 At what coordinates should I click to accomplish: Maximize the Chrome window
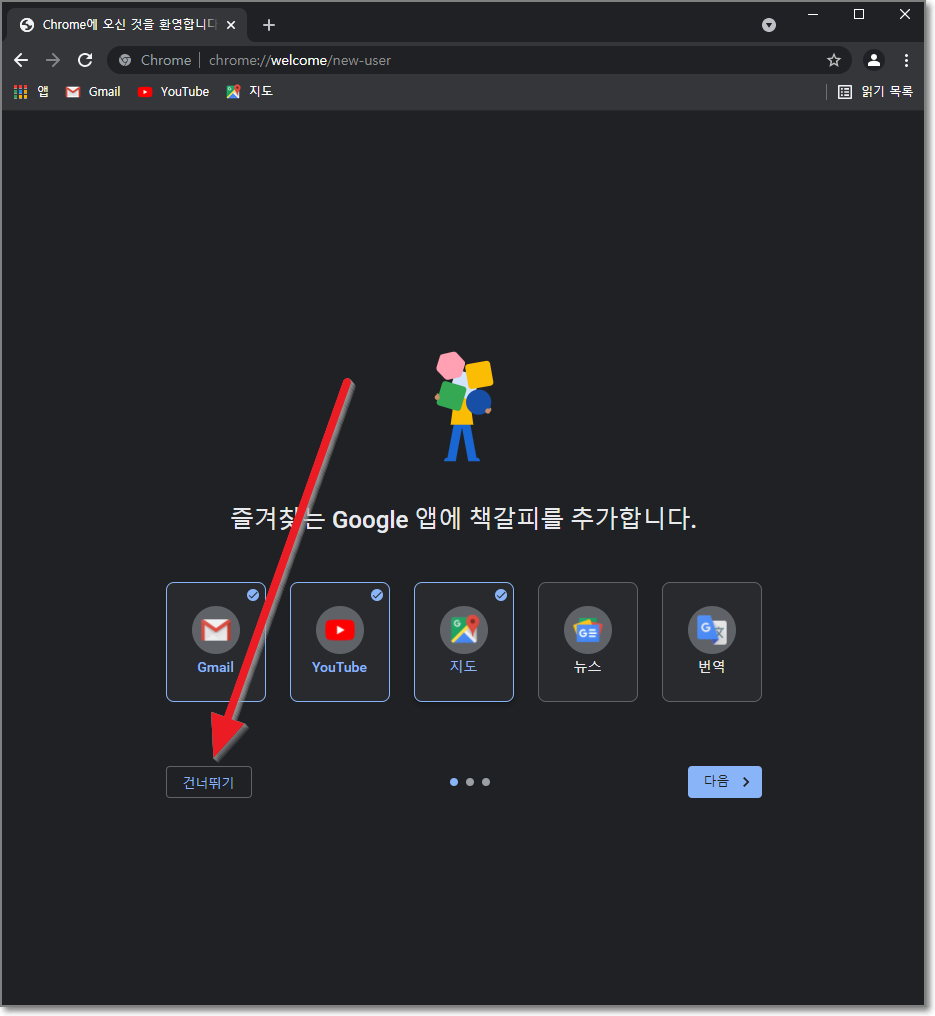[859, 14]
